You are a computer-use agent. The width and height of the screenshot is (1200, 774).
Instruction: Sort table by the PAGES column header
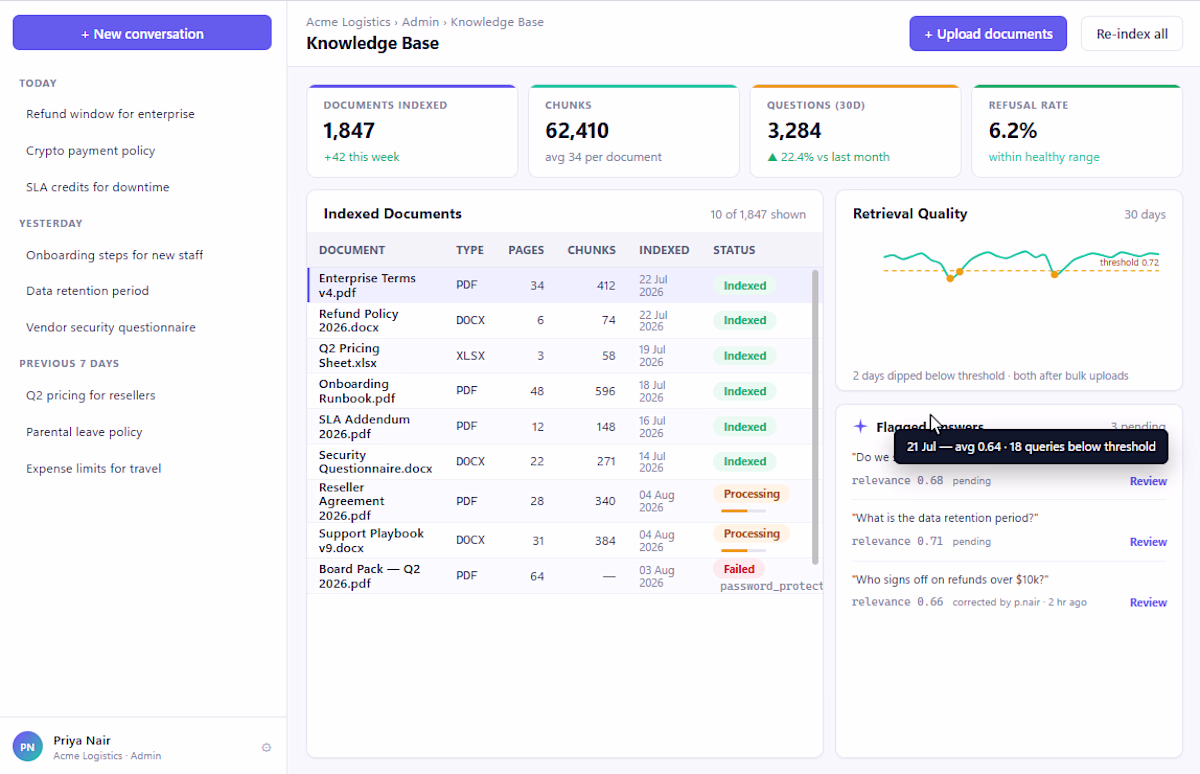tap(526, 250)
